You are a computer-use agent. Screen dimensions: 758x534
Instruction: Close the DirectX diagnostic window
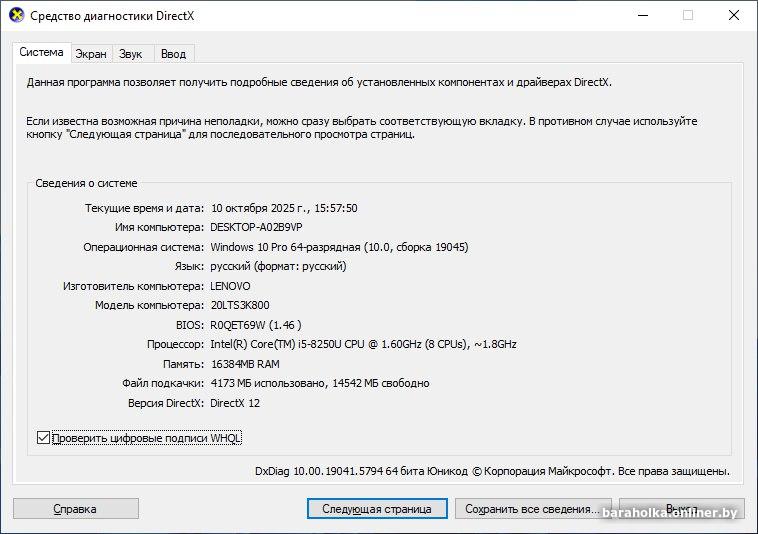click(x=732, y=15)
